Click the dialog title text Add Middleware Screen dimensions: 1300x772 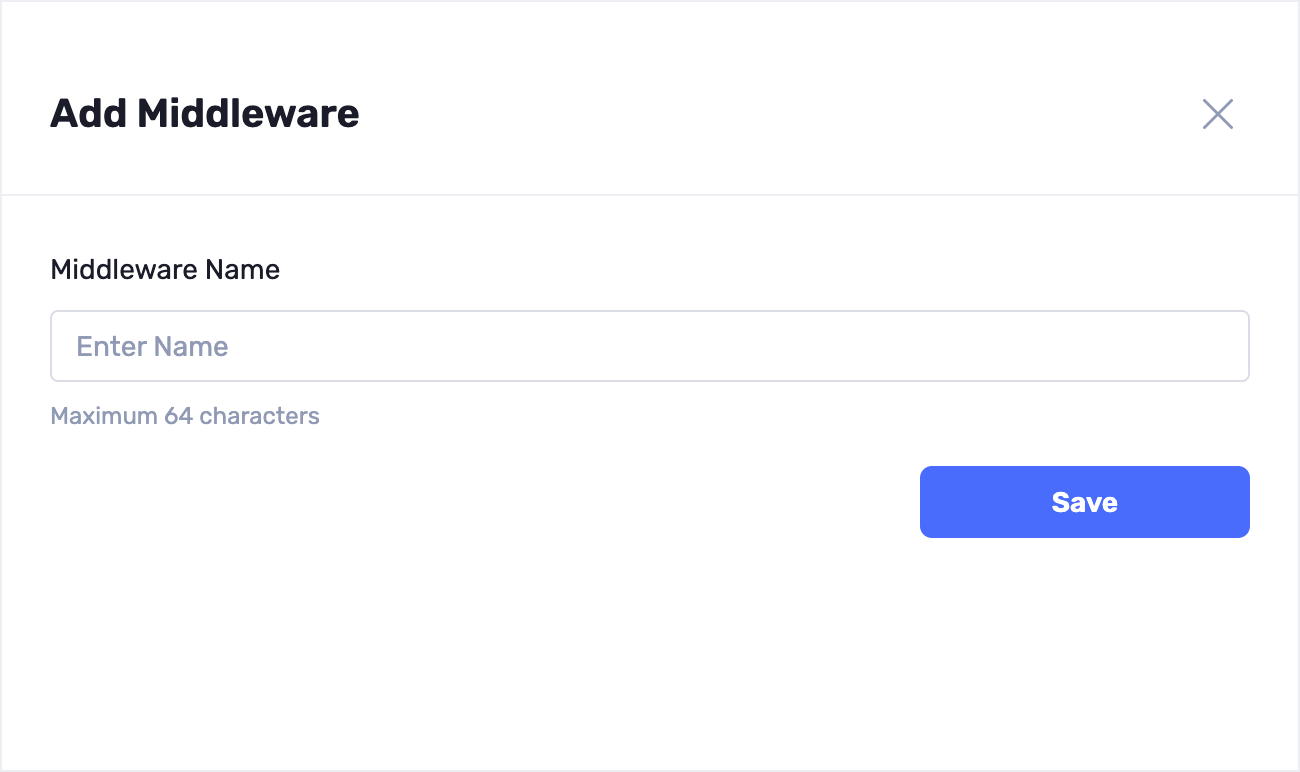205,114
